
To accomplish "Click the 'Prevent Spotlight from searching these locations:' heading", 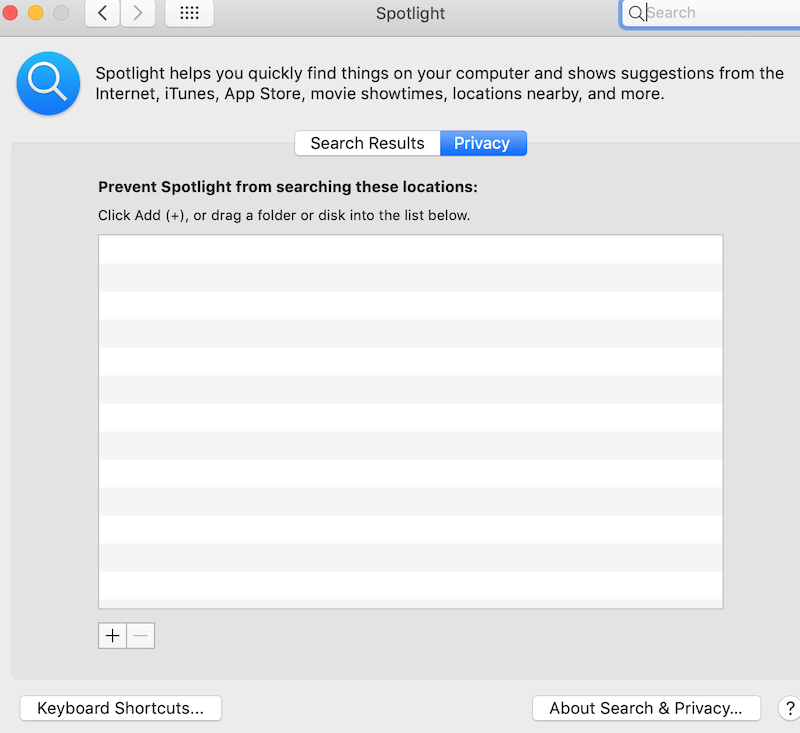I will [x=288, y=187].
